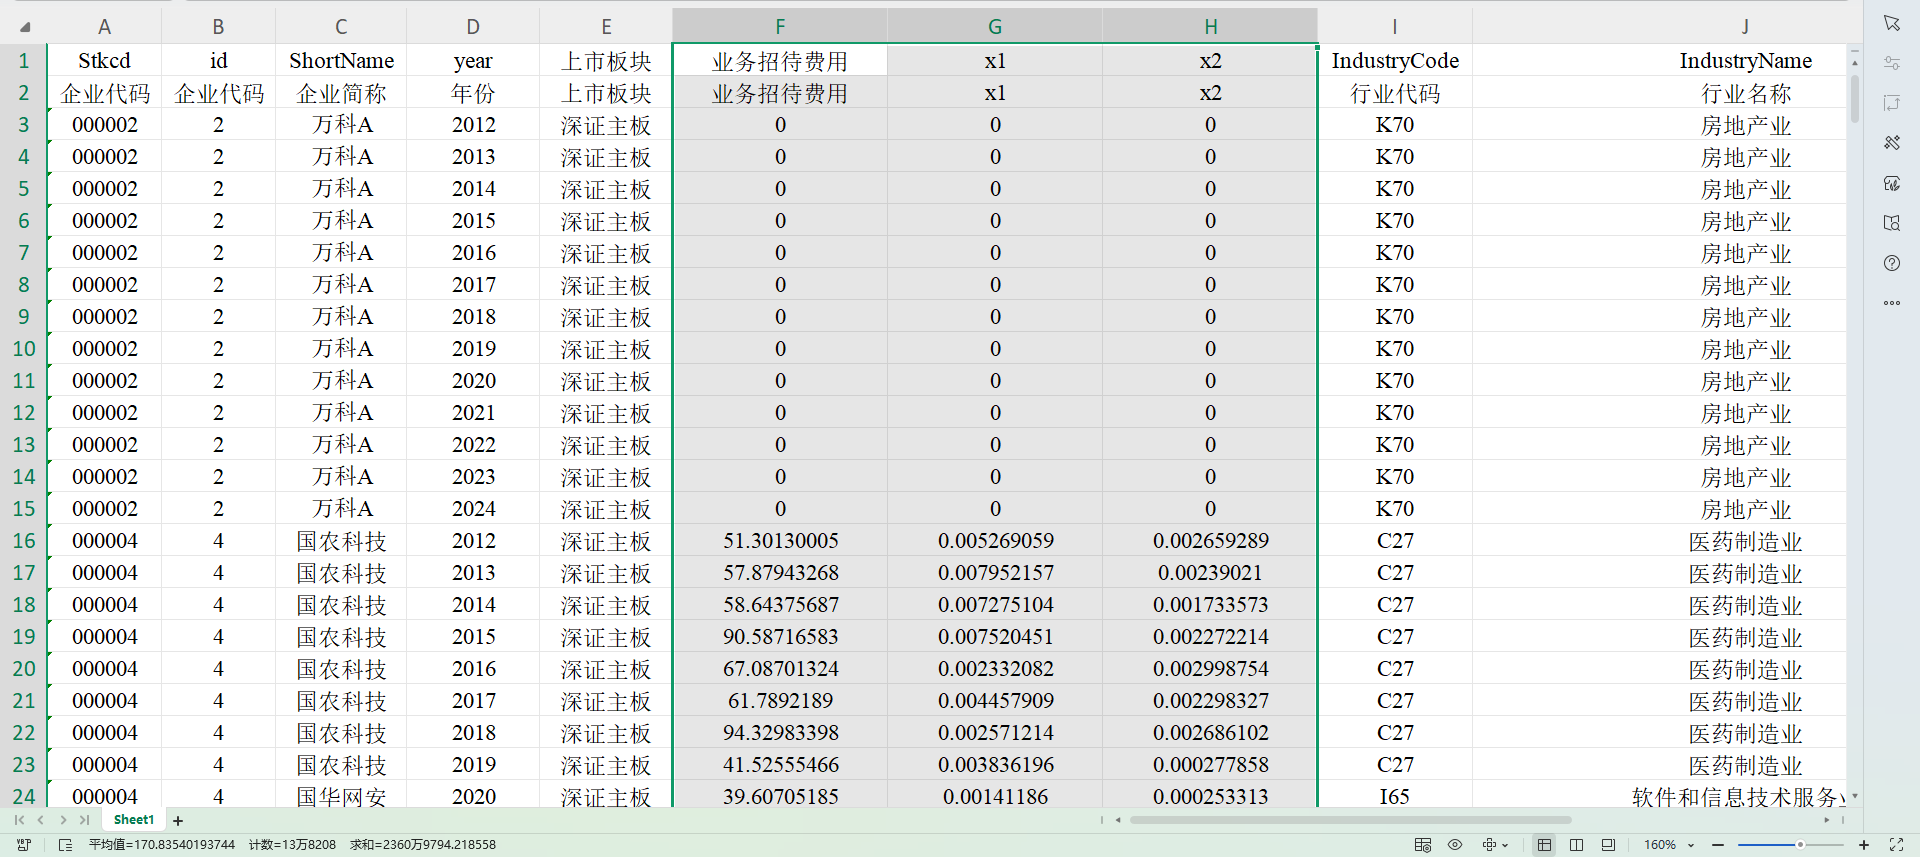Select cell with value 94.32983398
The width and height of the screenshot is (1920, 857).
[780, 733]
